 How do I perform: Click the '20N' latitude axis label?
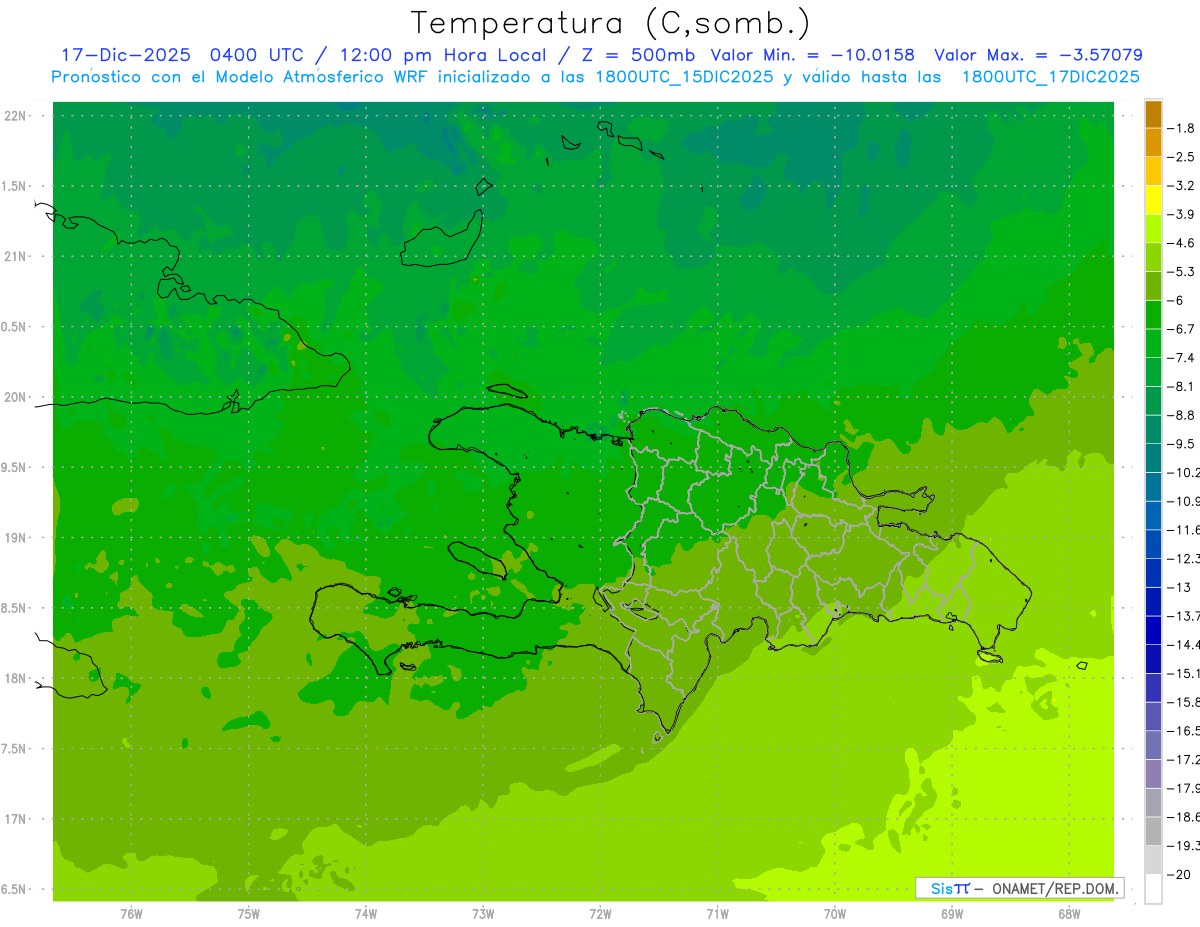(16, 397)
